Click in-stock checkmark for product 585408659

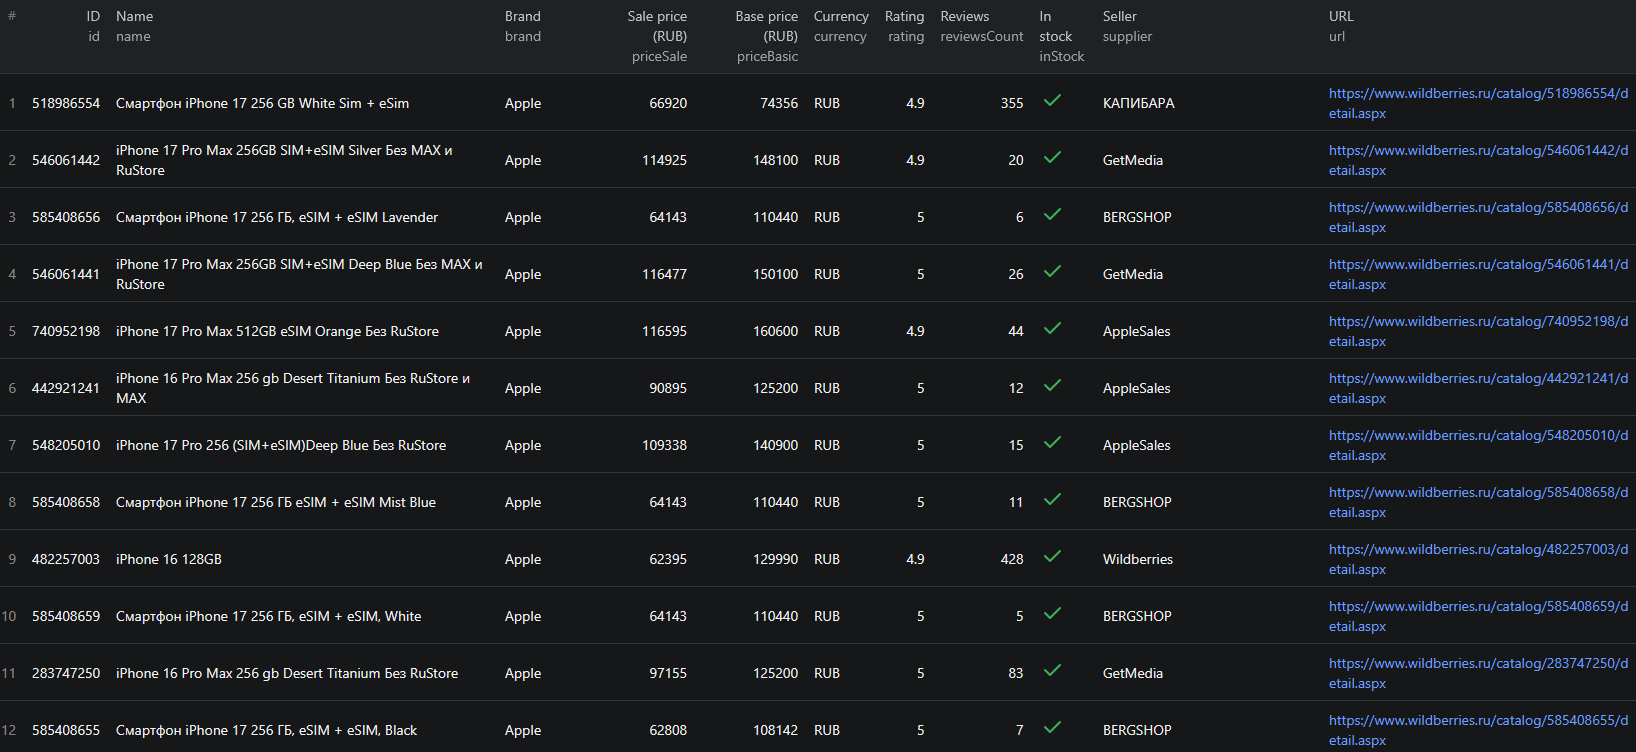tap(1052, 613)
